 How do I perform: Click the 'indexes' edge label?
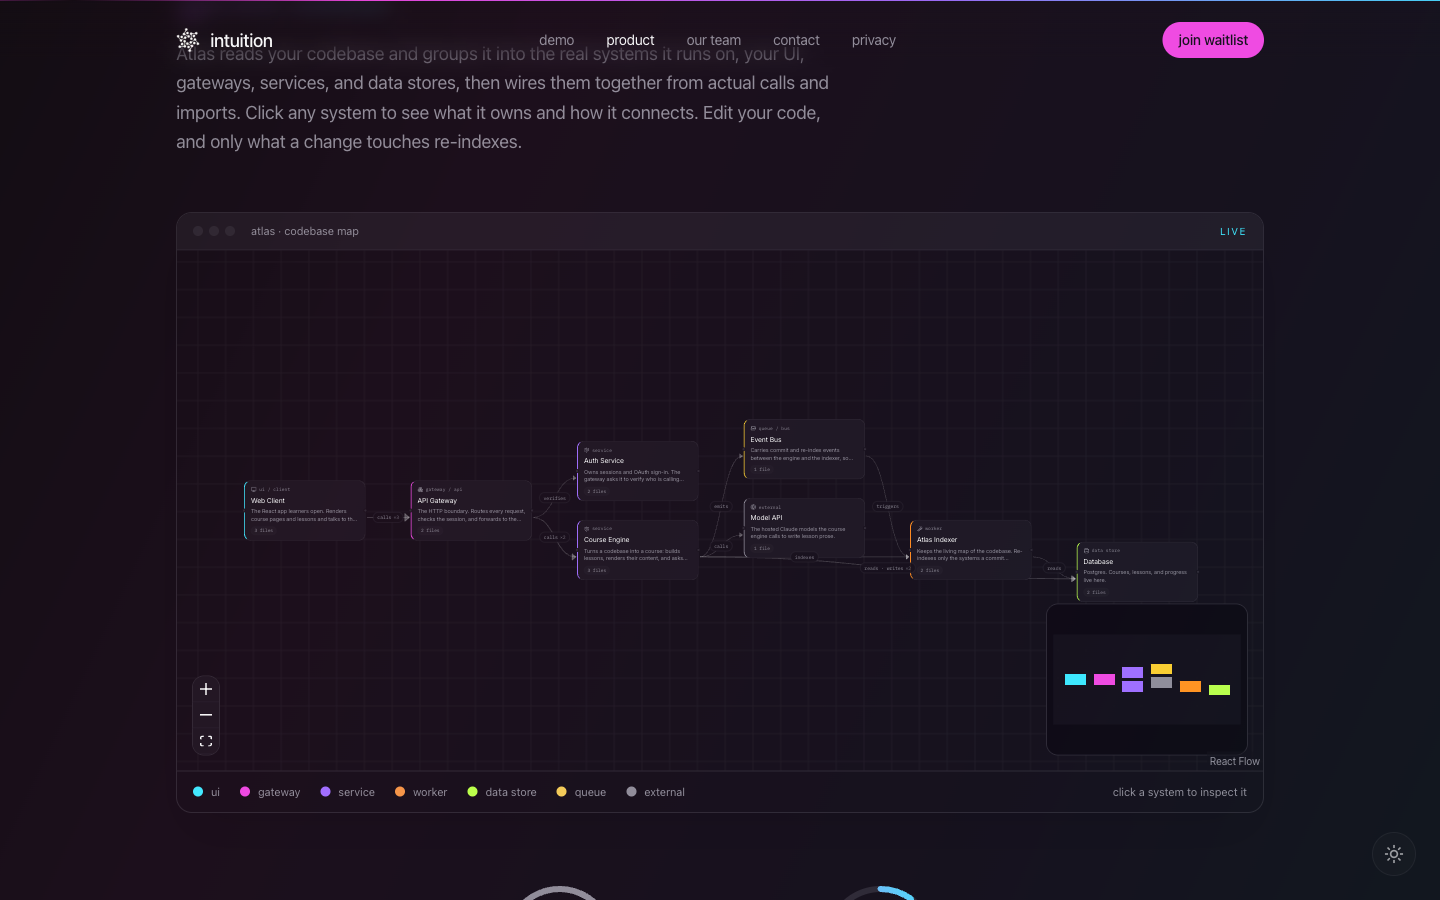(x=804, y=557)
